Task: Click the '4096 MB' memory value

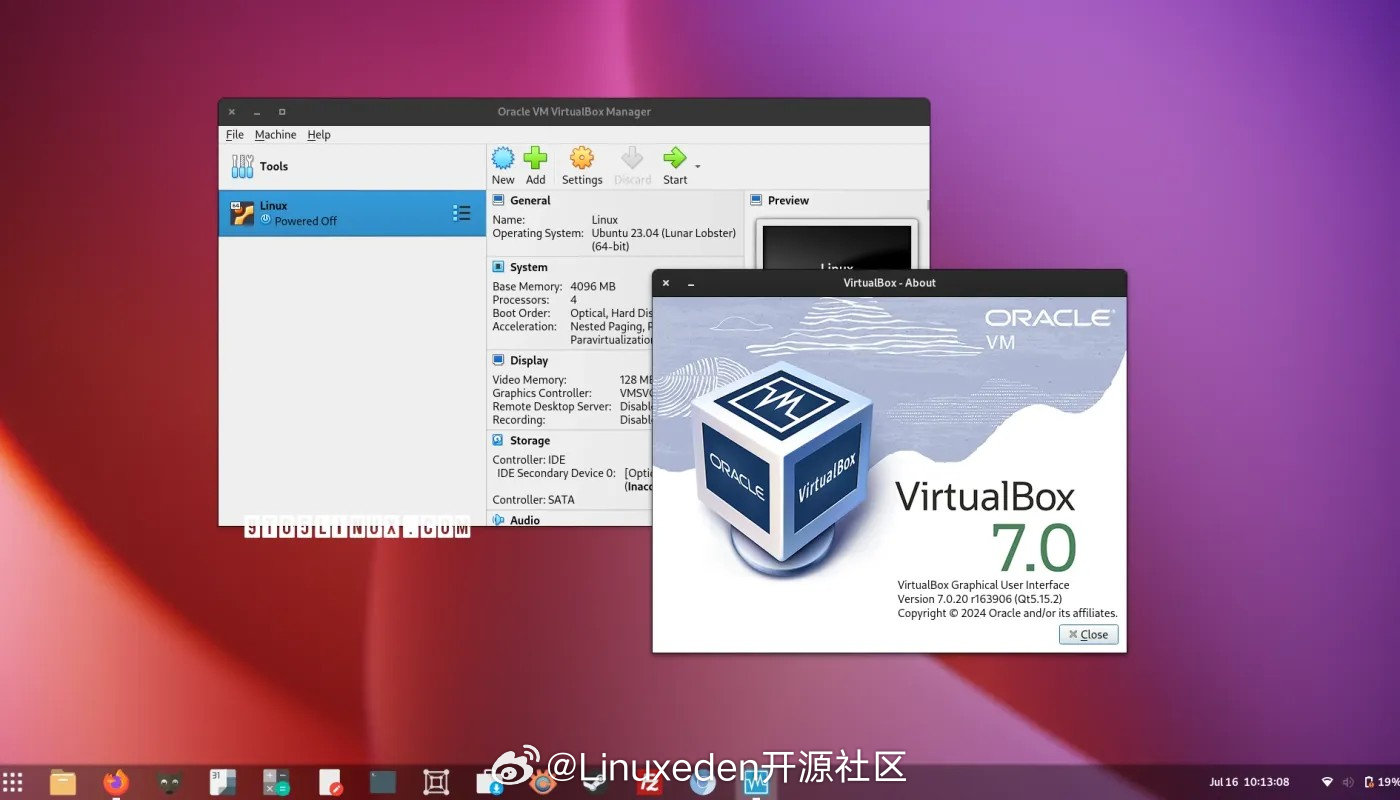Action: coord(593,286)
